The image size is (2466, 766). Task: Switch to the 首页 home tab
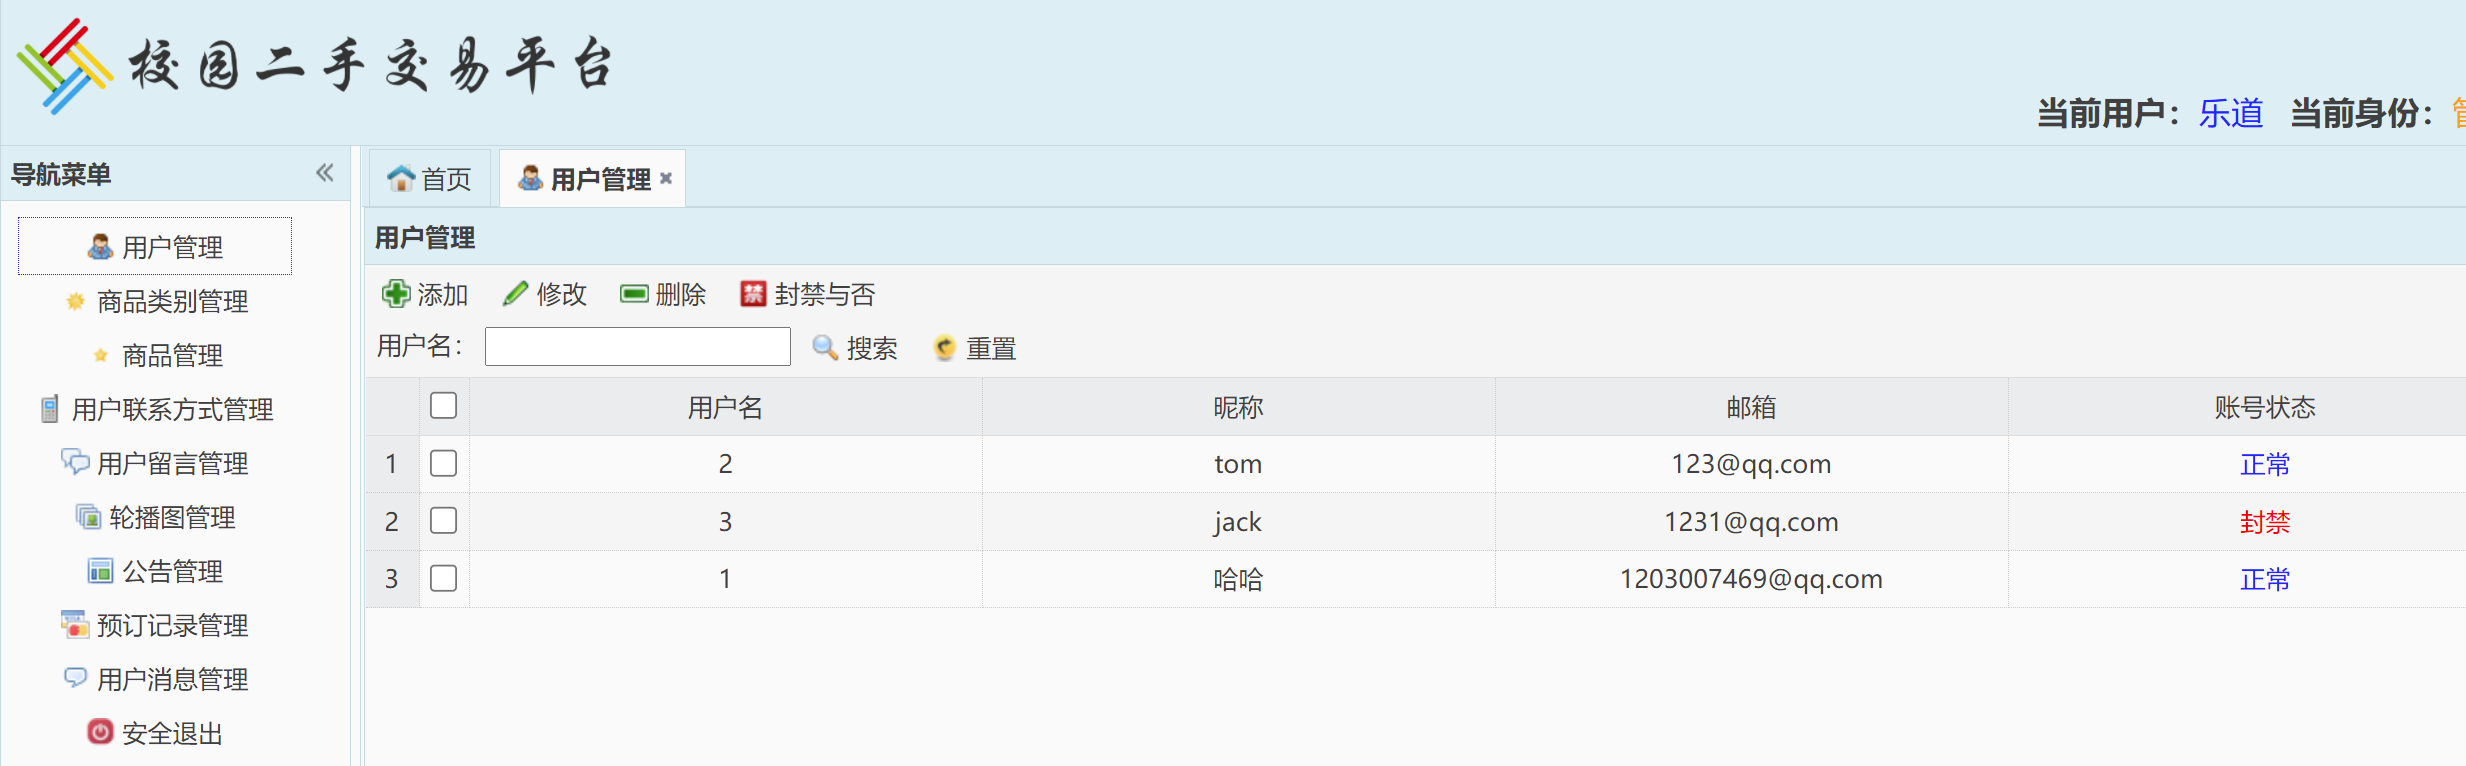(430, 179)
